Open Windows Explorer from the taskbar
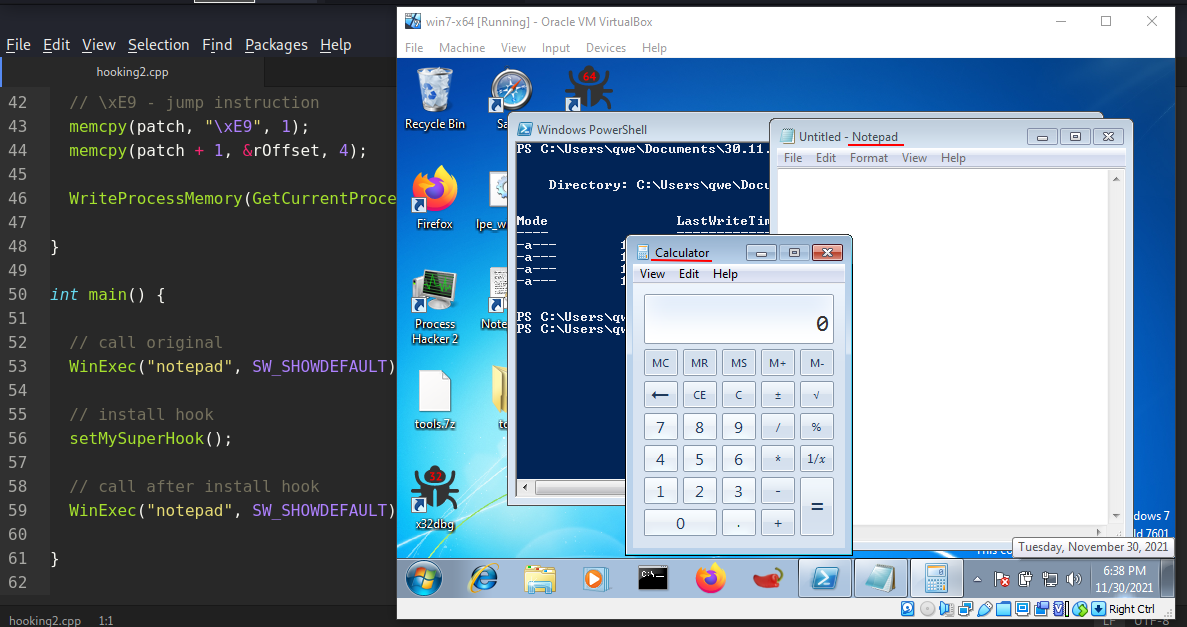The height and width of the screenshot is (627, 1187). [540, 579]
